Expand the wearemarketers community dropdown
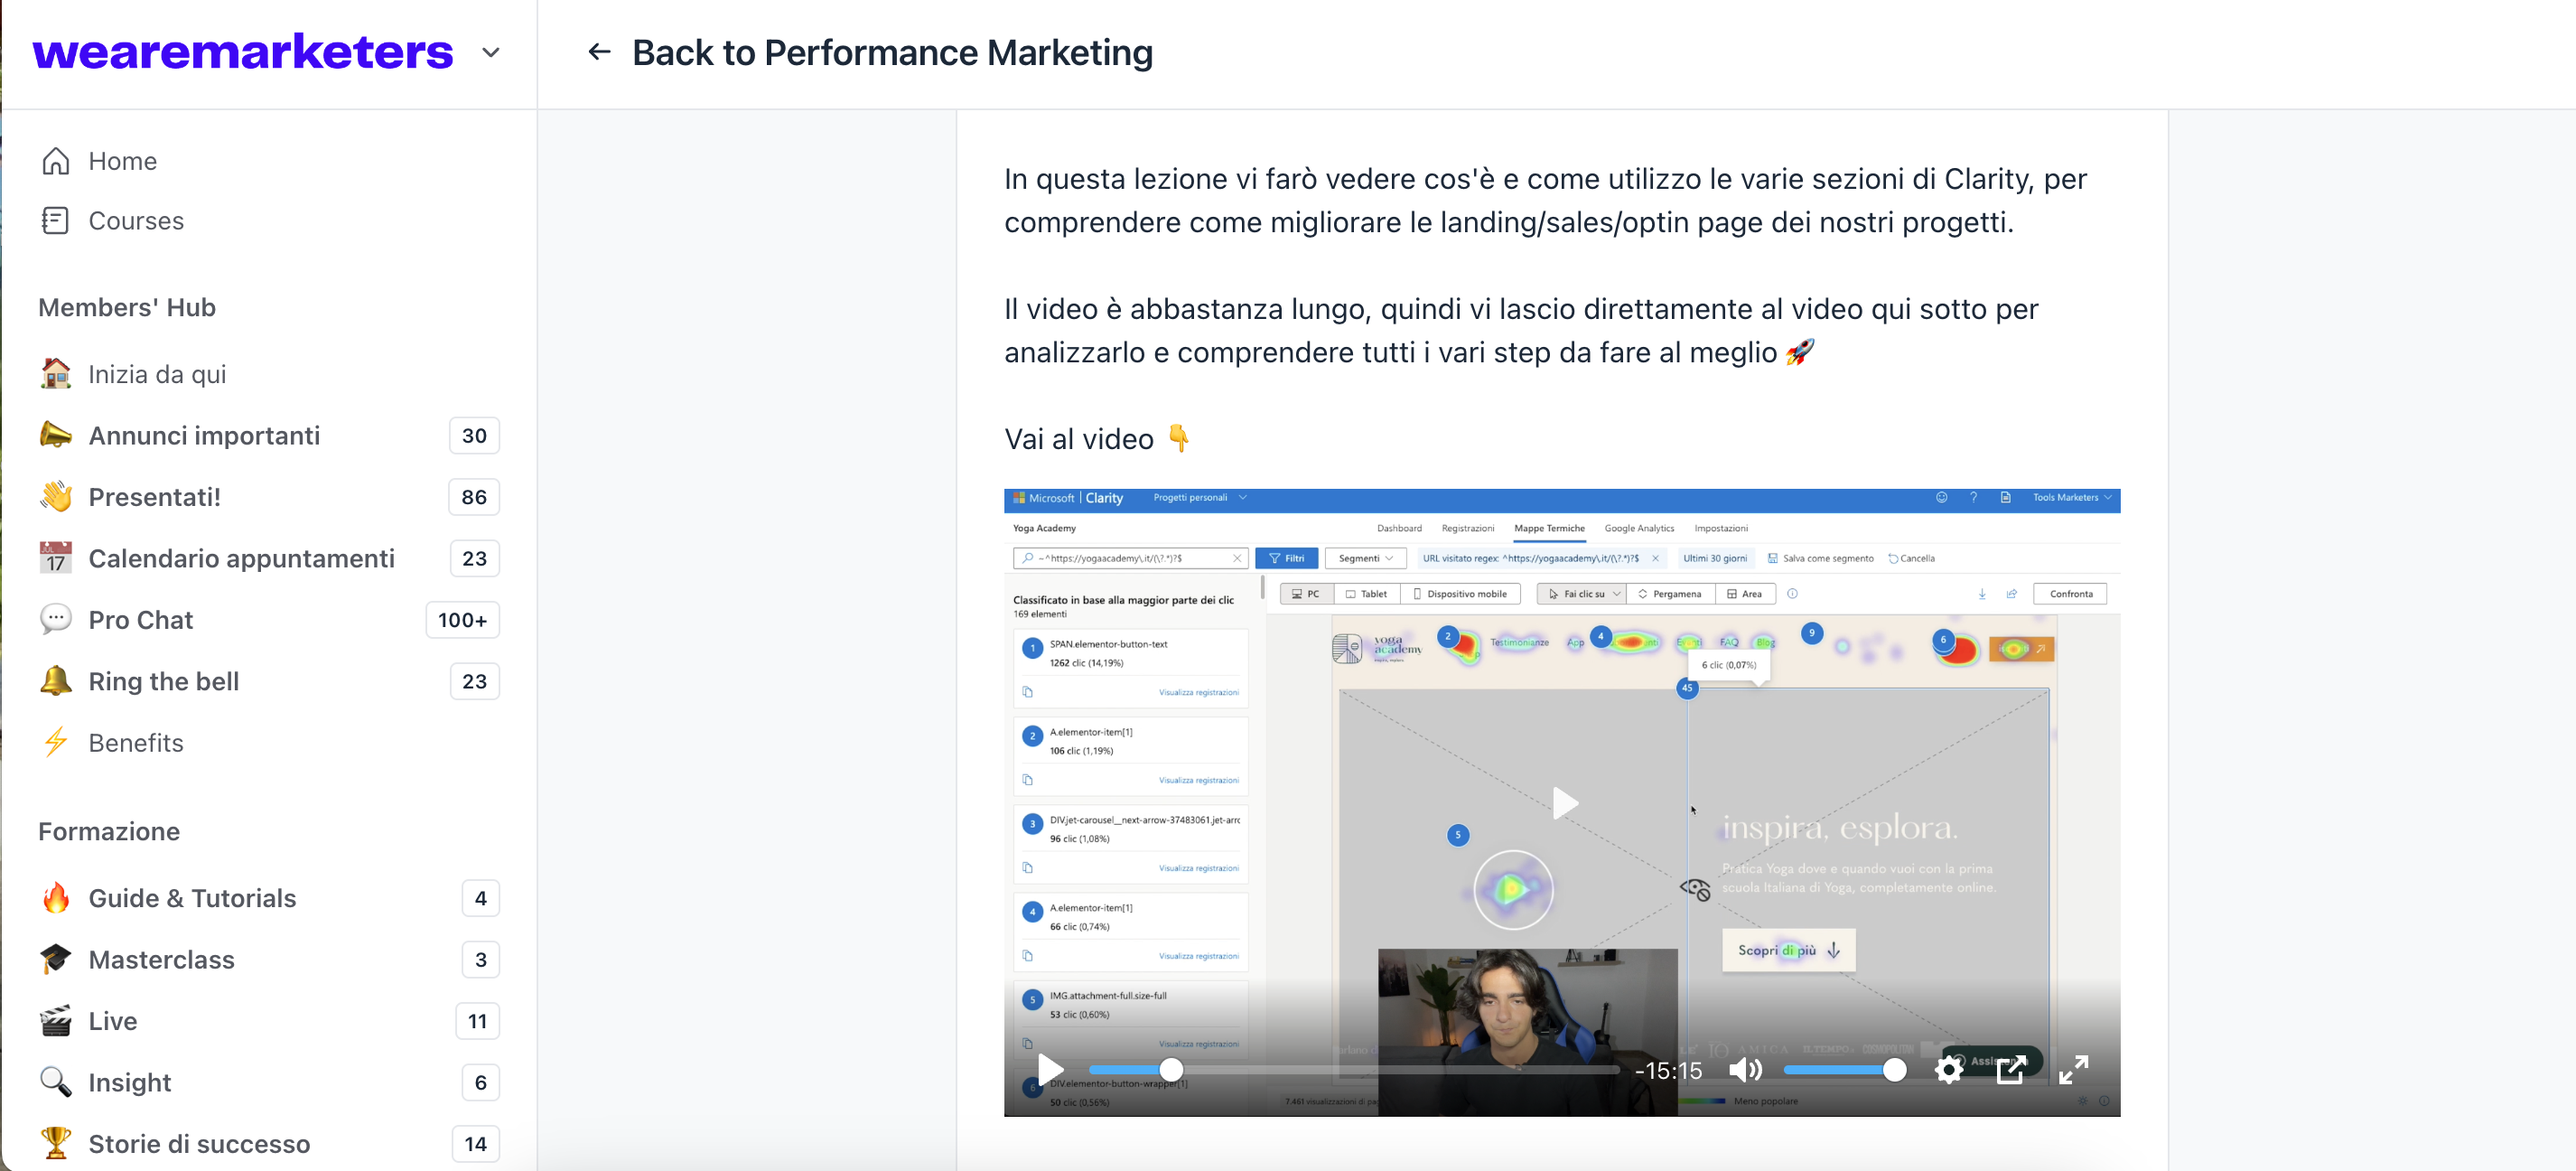This screenshot has width=2576, height=1171. 490,52
